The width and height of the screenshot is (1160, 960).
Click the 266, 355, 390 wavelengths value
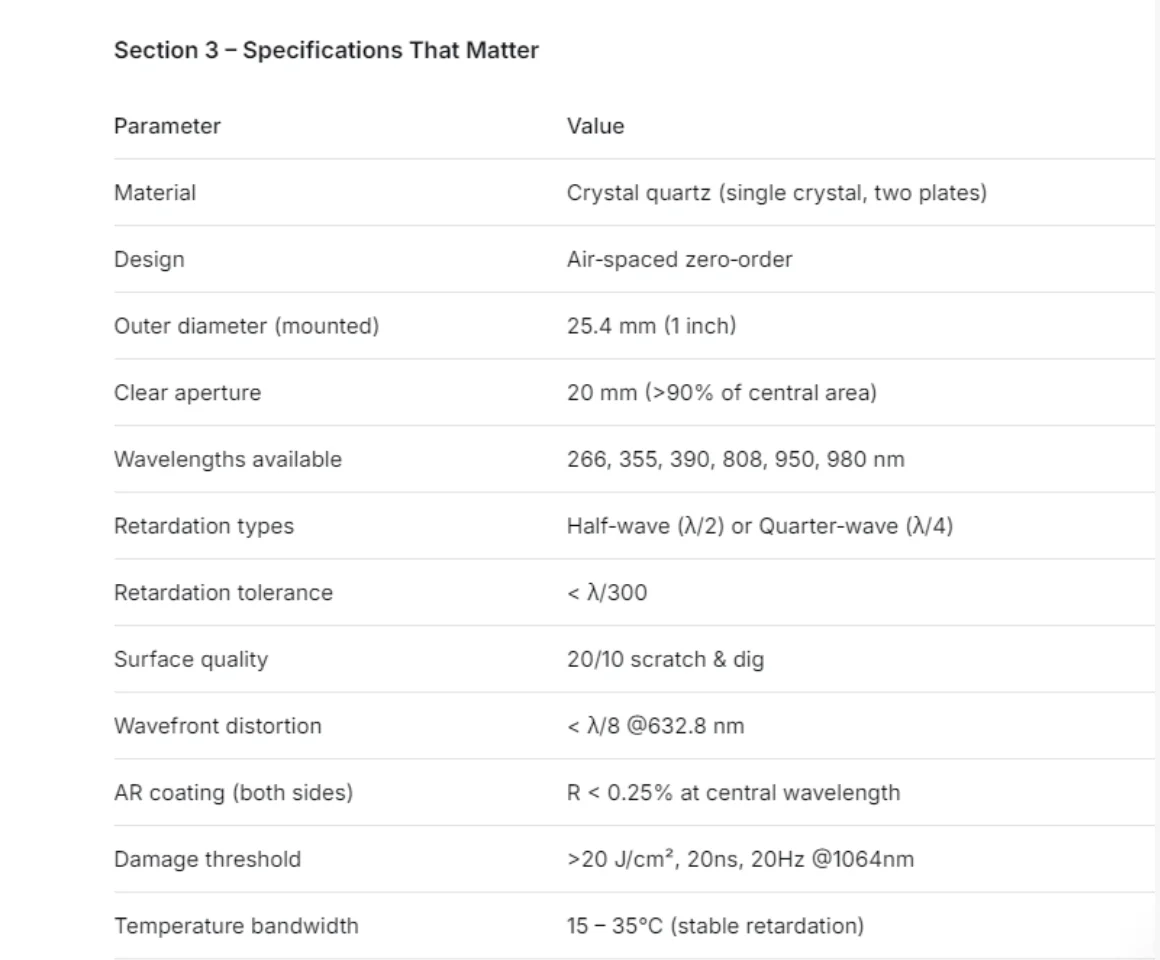(x=735, y=459)
